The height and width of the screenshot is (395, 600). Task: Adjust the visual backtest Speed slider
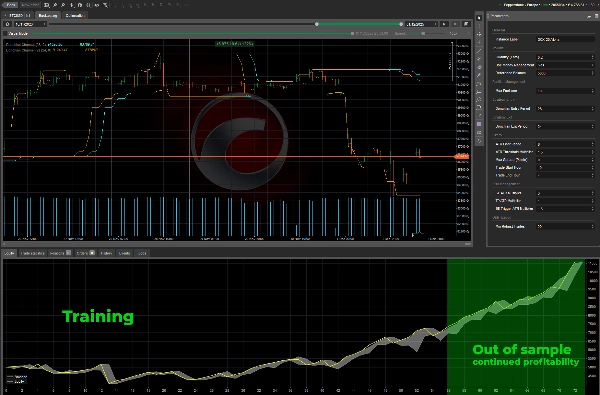pyautogui.click(x=423, y=34)
